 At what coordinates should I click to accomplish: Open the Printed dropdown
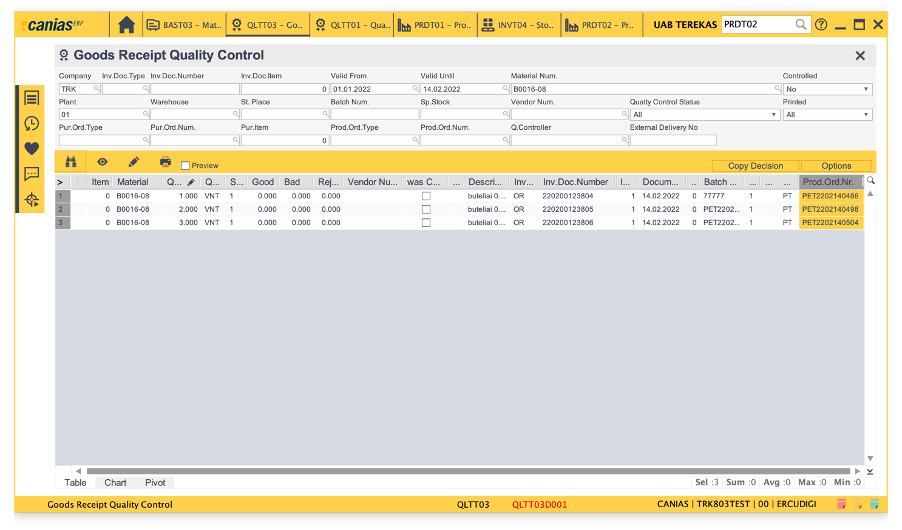tap(827, 115)
